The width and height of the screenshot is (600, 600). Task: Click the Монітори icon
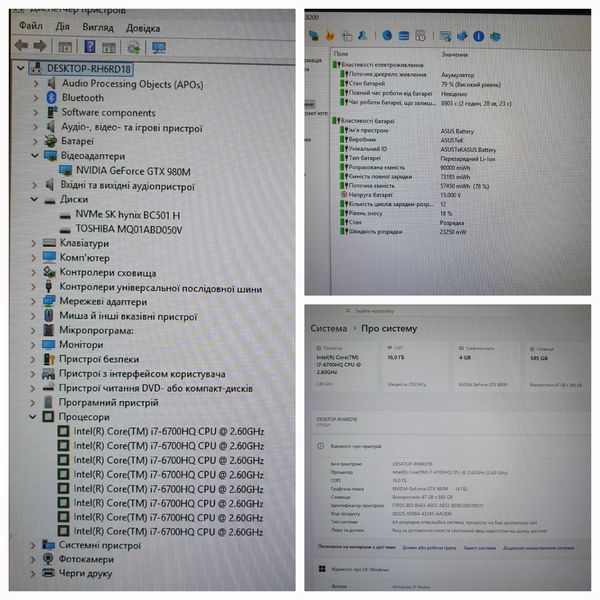[49, 344]
